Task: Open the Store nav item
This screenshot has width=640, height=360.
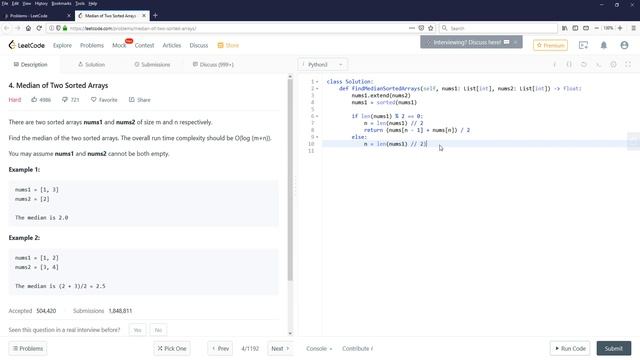Action: pyautogui.click(x=228, y=45)
